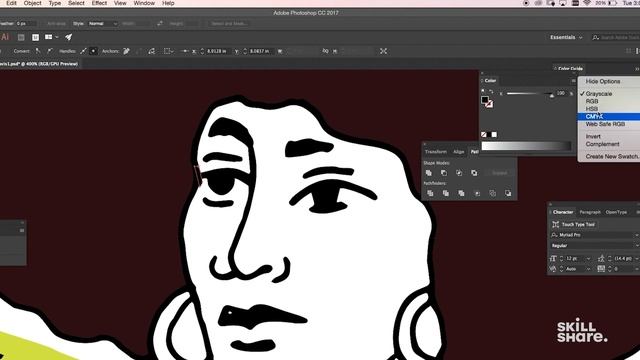
Task: Click the isolate selected object icon
Action: [x=383, y=51]
